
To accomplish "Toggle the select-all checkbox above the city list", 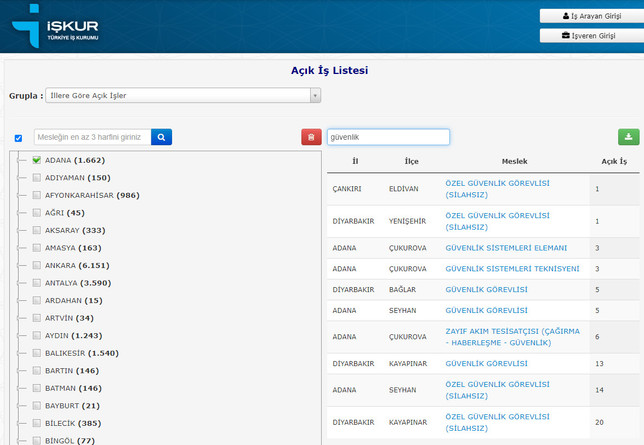I will (x=19, y=138).
